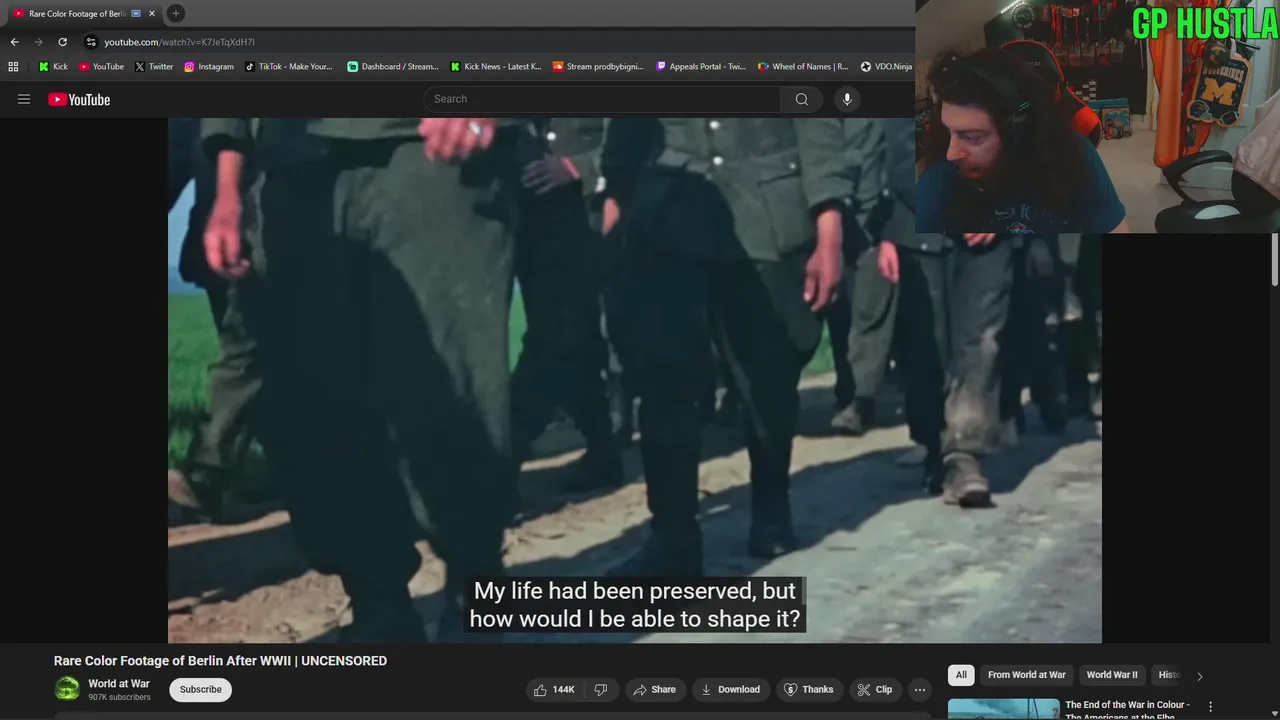Click the 907K subscribers text
This screenshot has height=720, width=1280.
point(119,697)
